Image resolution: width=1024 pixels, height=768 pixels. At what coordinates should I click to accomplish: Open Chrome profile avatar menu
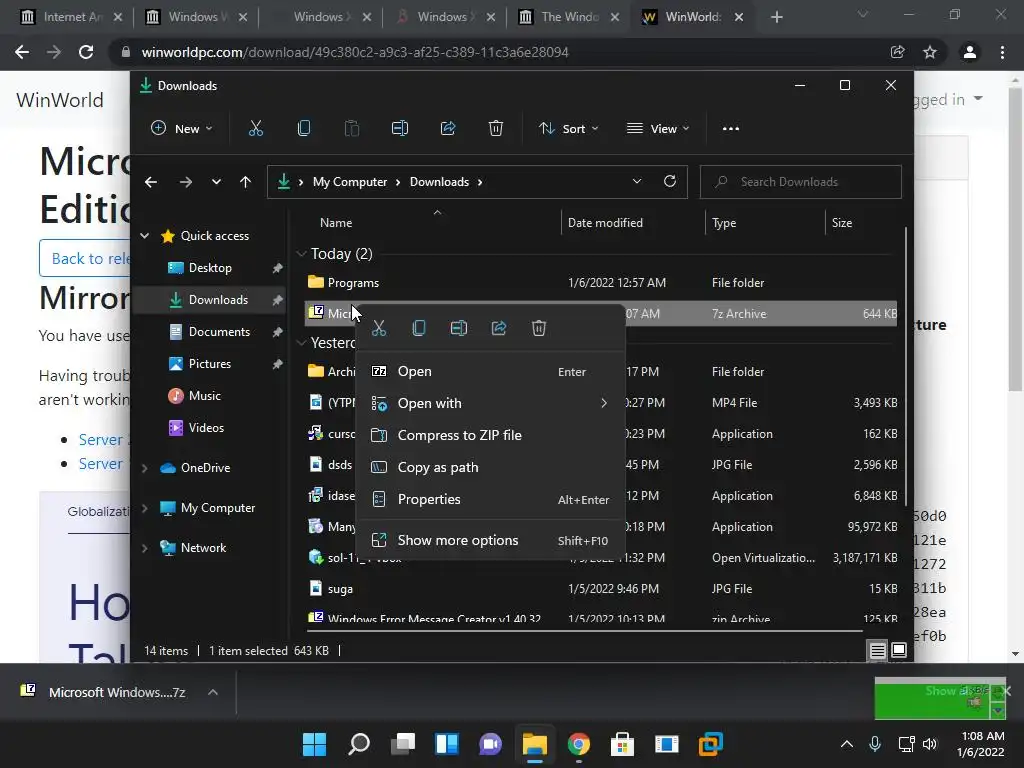[x=970, y=52]
